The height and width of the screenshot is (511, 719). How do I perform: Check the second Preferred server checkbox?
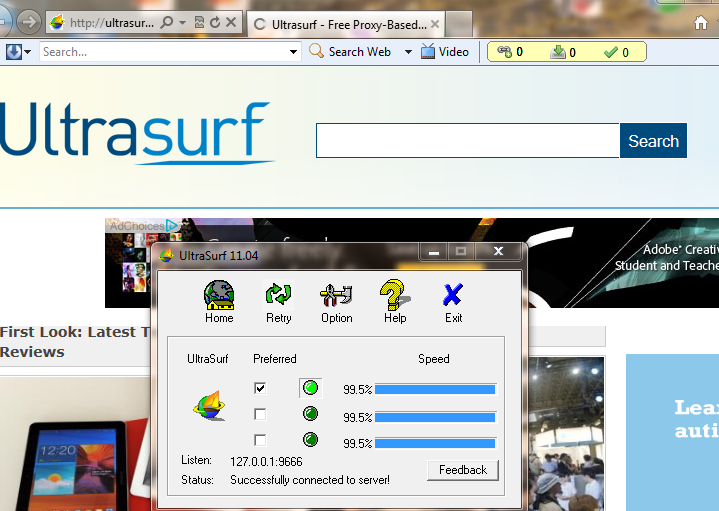click(260, 414)
